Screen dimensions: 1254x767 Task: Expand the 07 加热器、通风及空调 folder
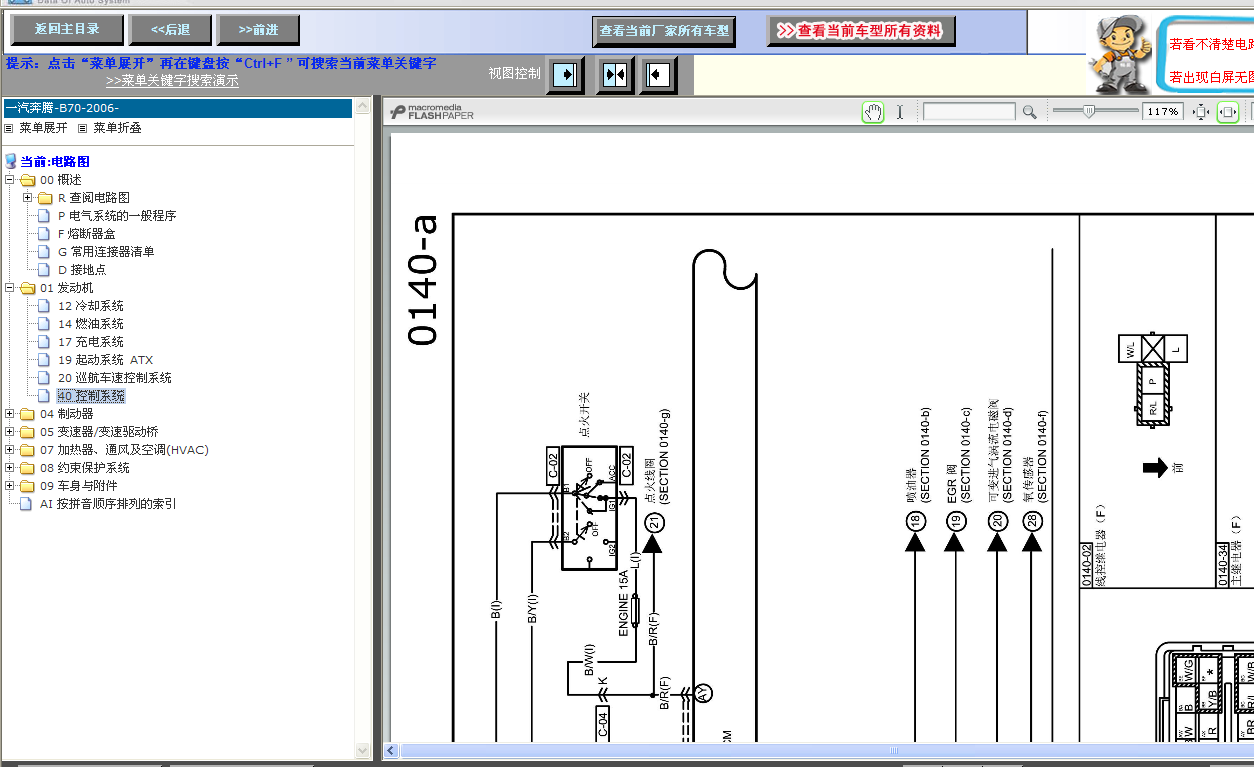[x=10, y=450]
